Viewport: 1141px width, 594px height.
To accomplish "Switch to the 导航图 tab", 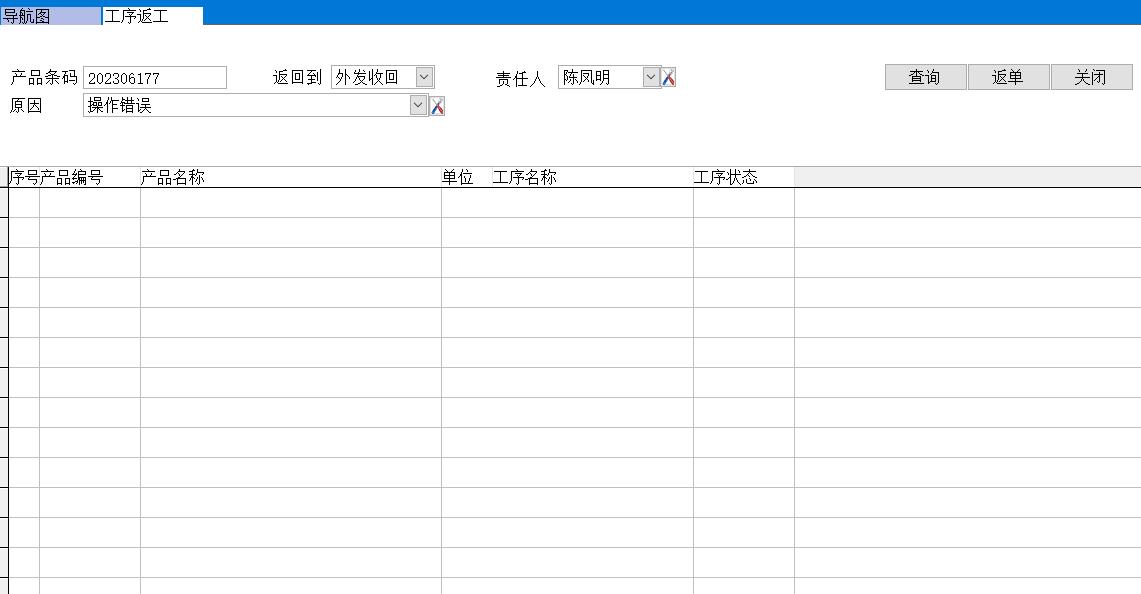I will coord(50,16).
